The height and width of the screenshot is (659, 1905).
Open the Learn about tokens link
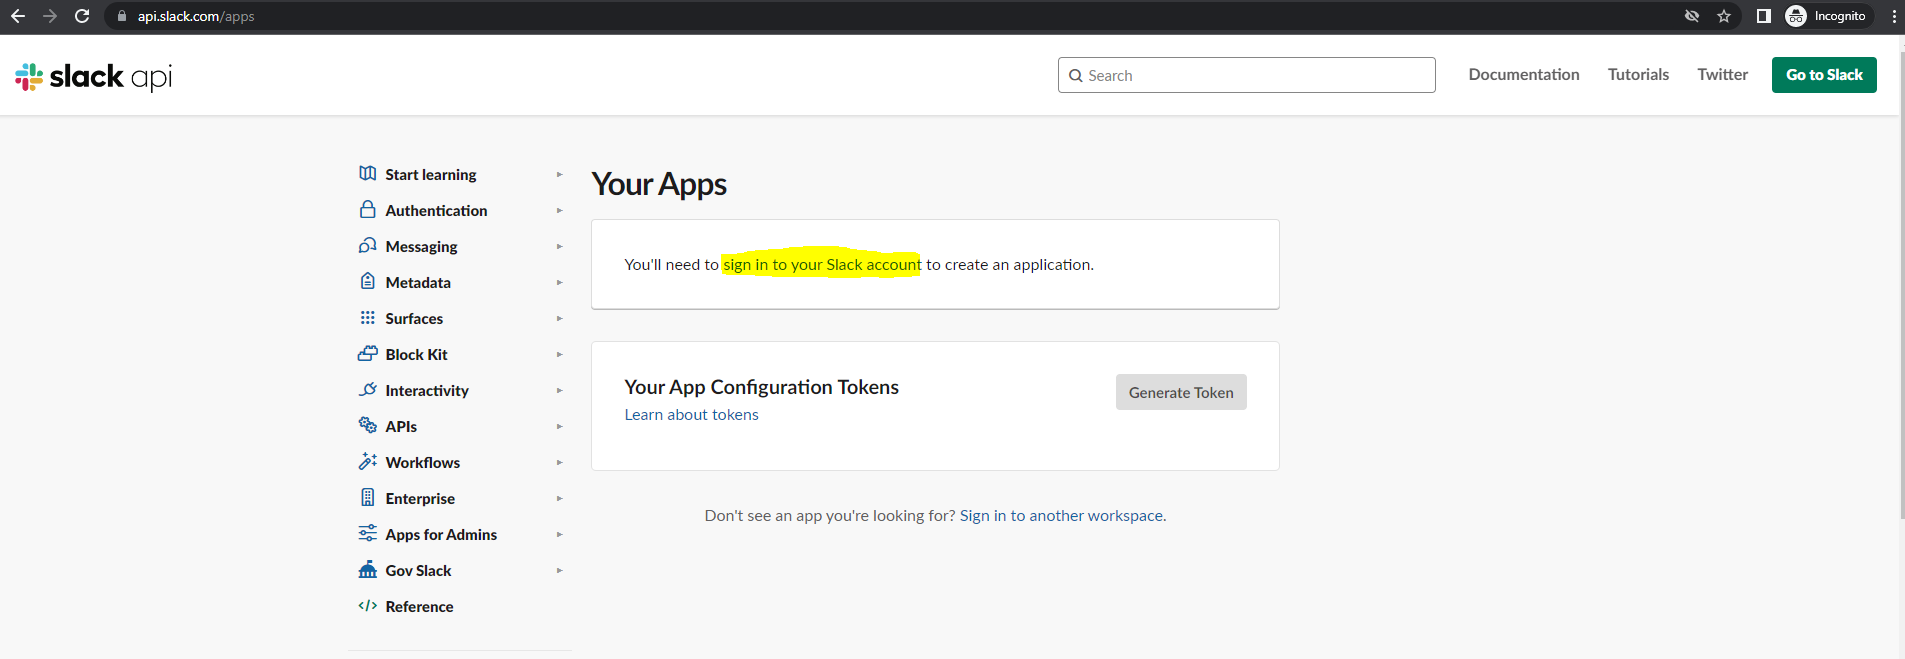coord(691,415)
